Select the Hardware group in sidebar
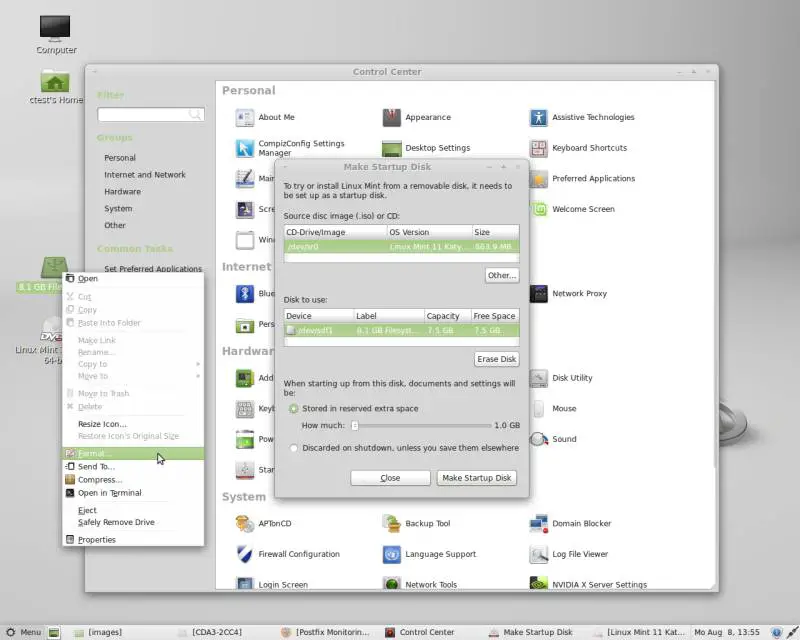800x640 pixels. pyautogui.click(x=122, y=192)
